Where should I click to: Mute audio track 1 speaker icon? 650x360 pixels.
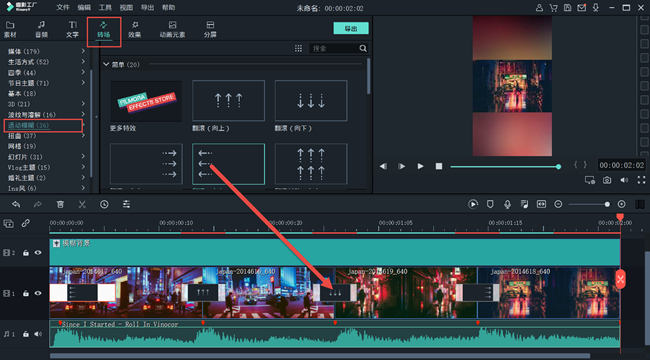38,334
